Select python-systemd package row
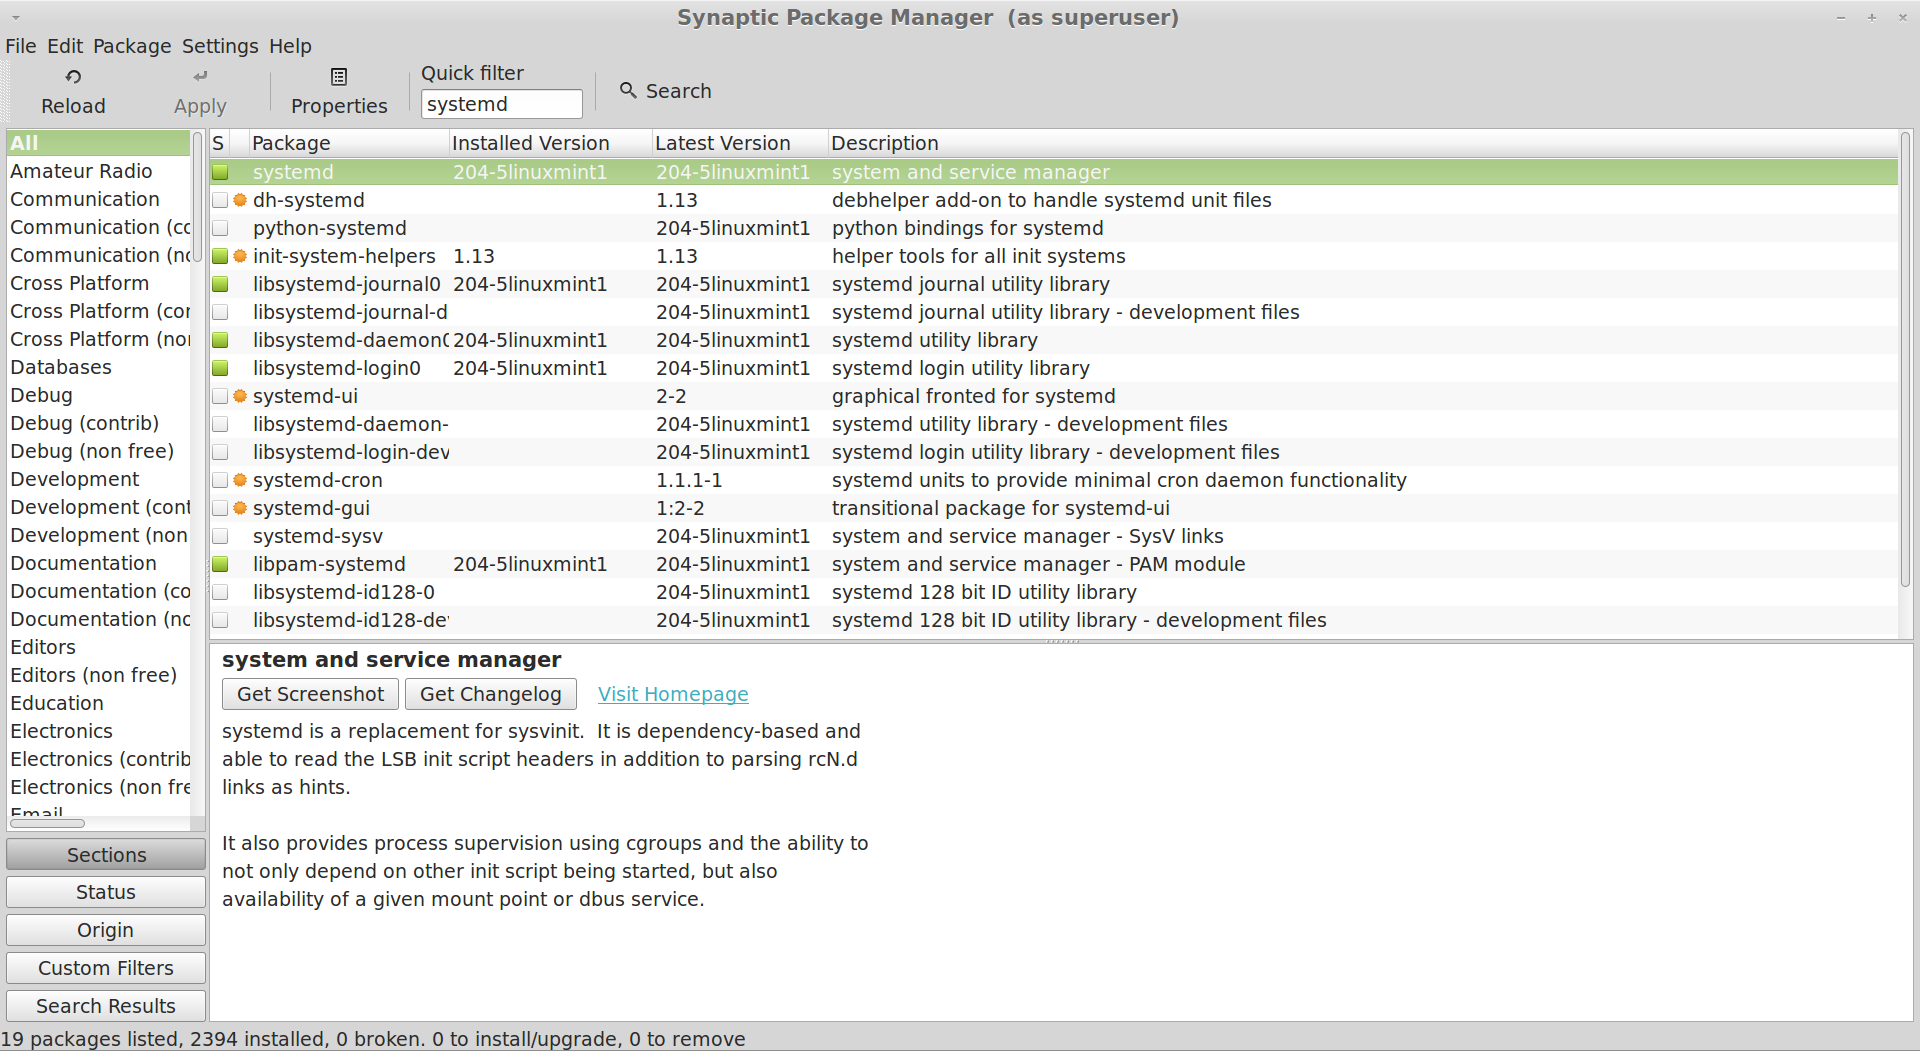1920x1051 pixels. click(1054, 228)
